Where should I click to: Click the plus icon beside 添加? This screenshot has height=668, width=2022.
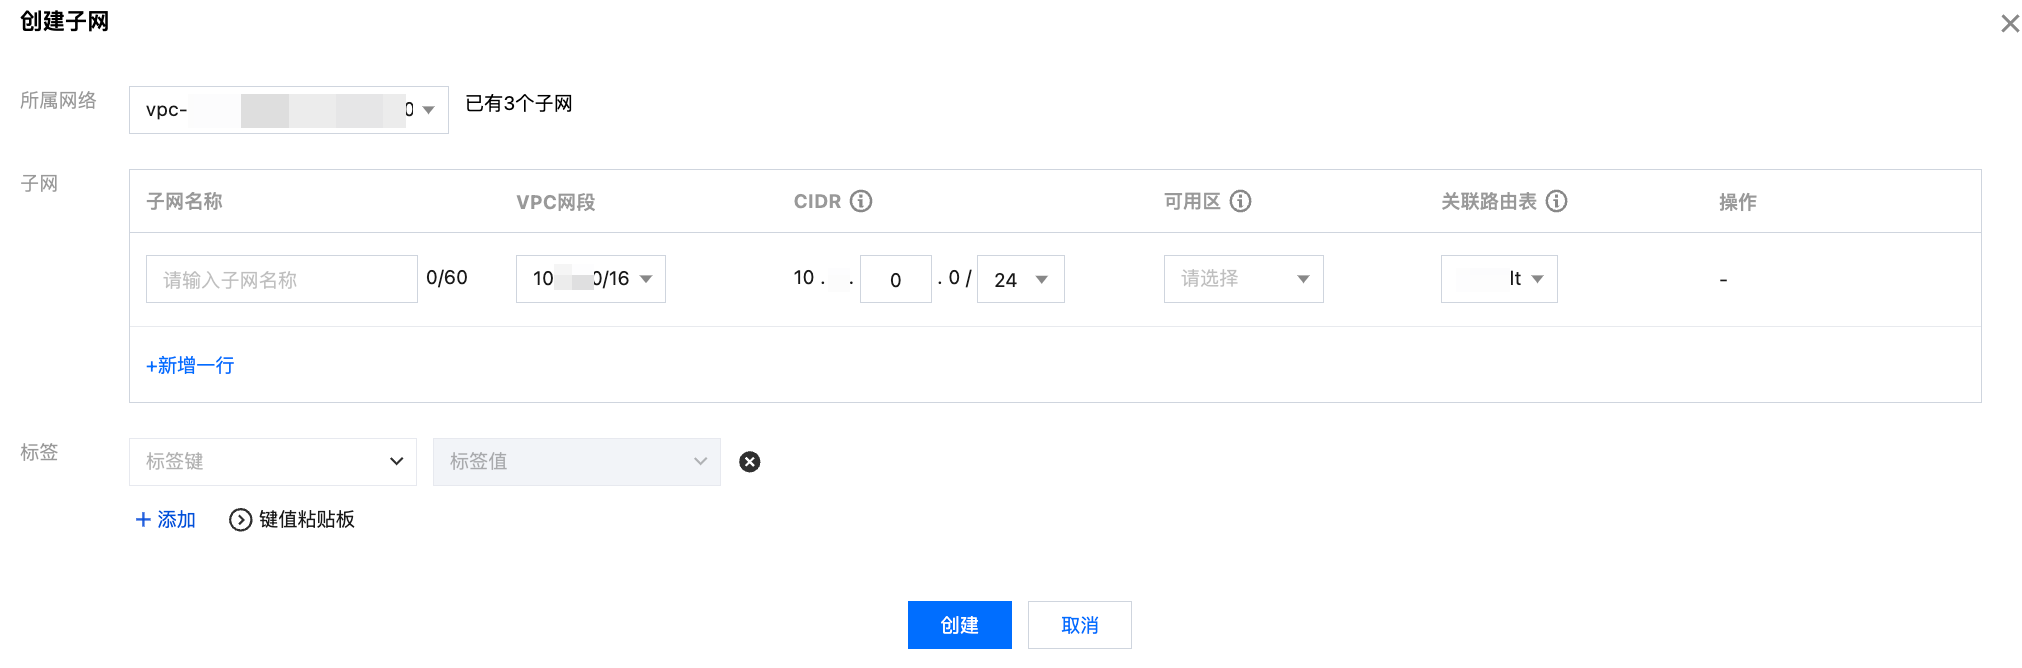click(x=143, y=520)
